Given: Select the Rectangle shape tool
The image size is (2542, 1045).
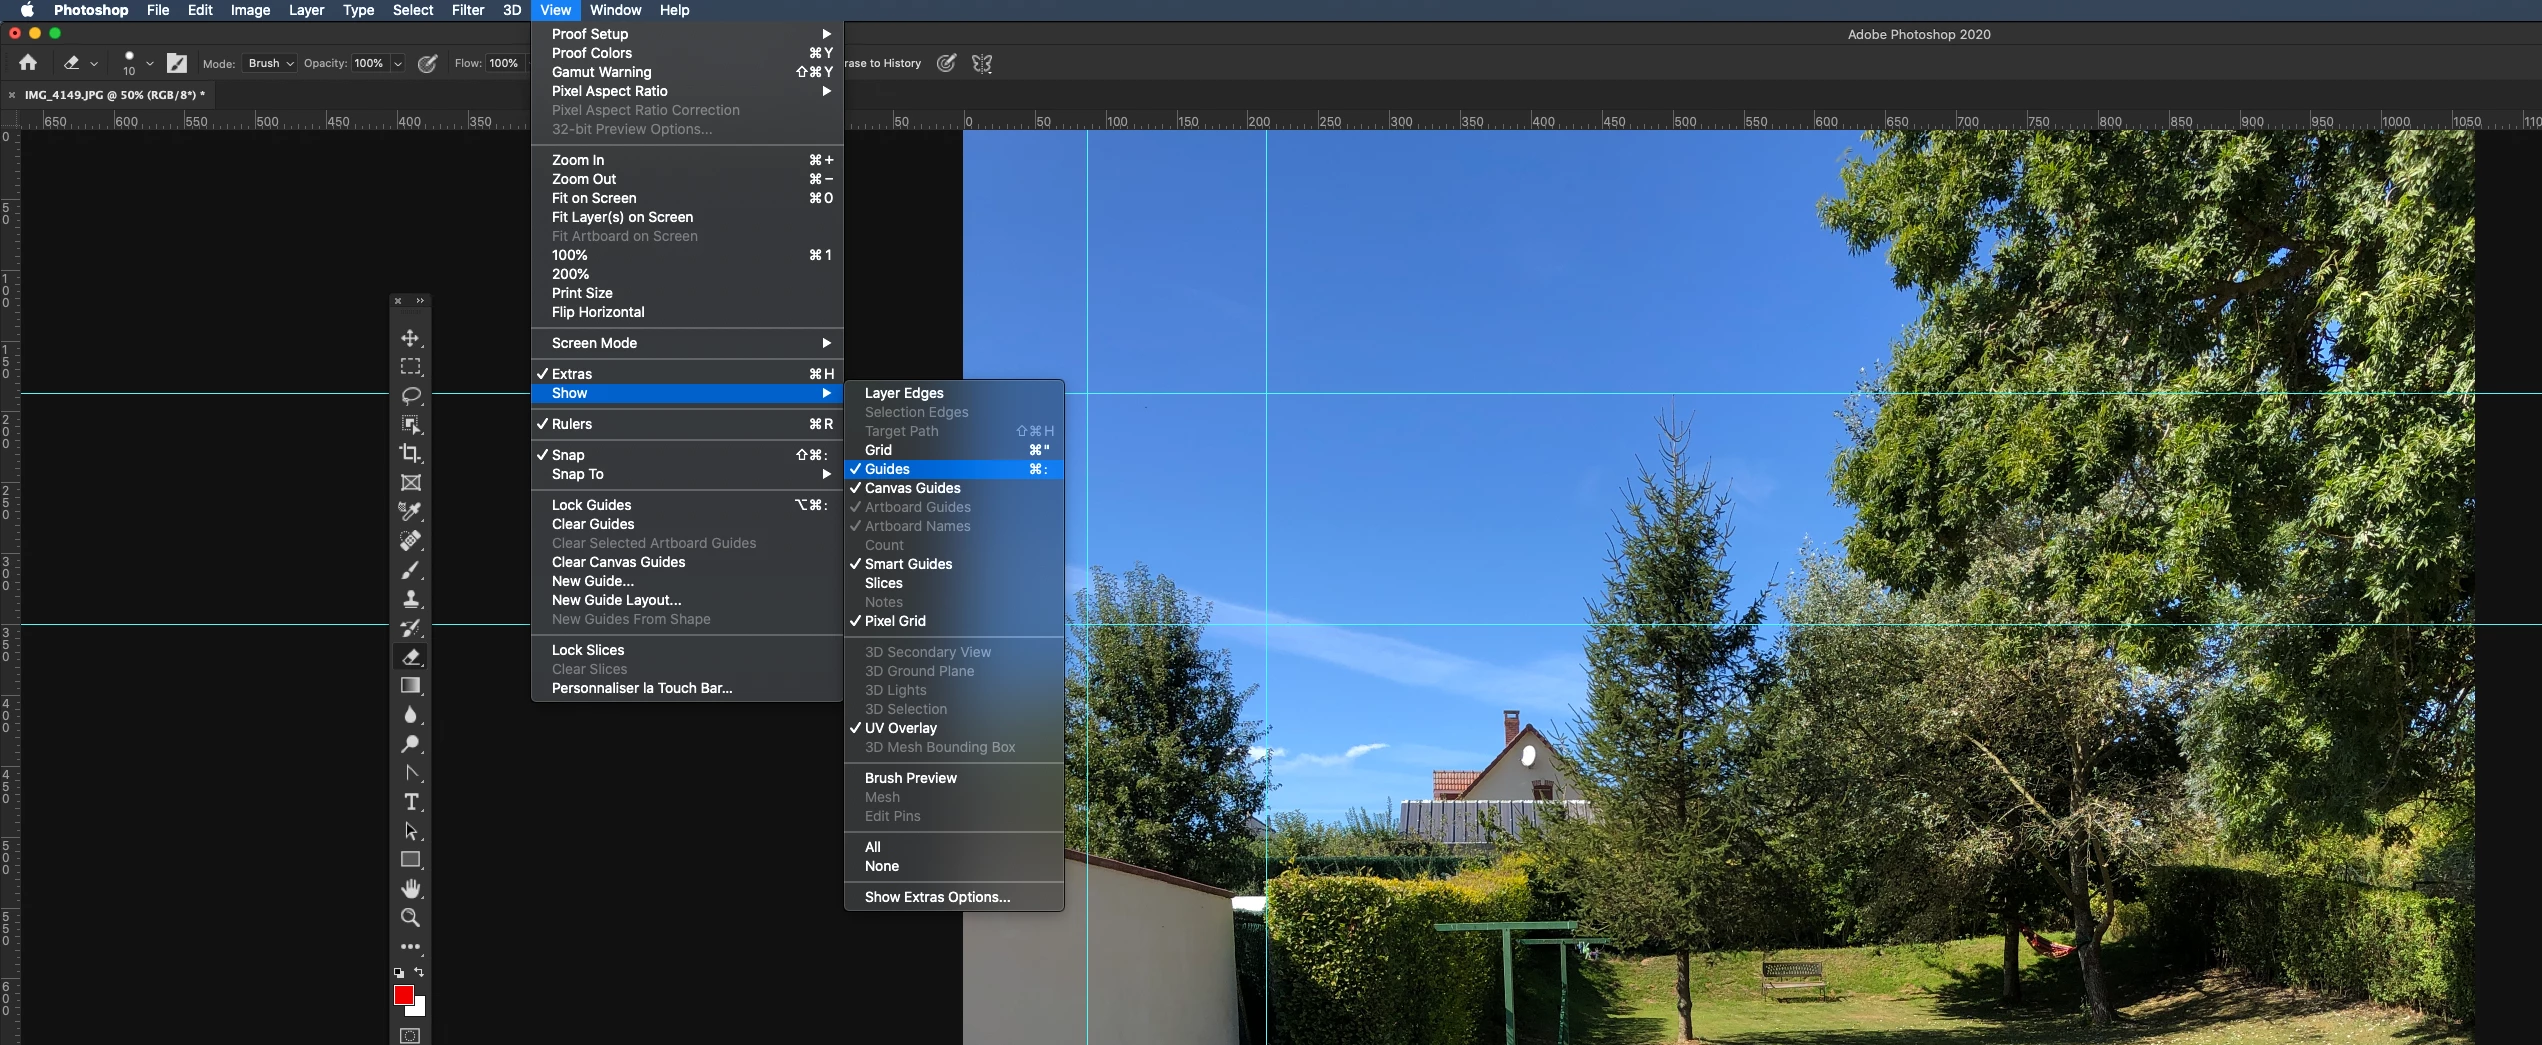Looking at the screenshot, I should click(410, 860).
